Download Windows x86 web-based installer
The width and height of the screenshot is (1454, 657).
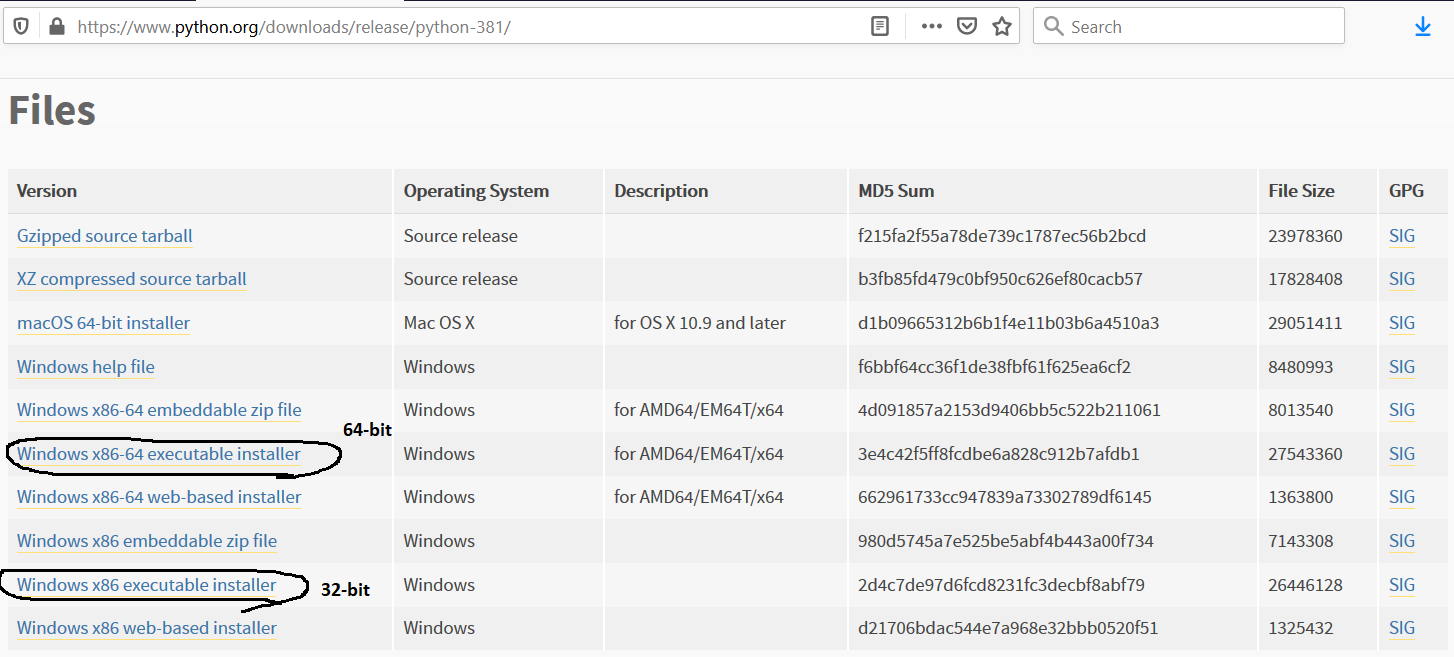[x=147, y=628]
